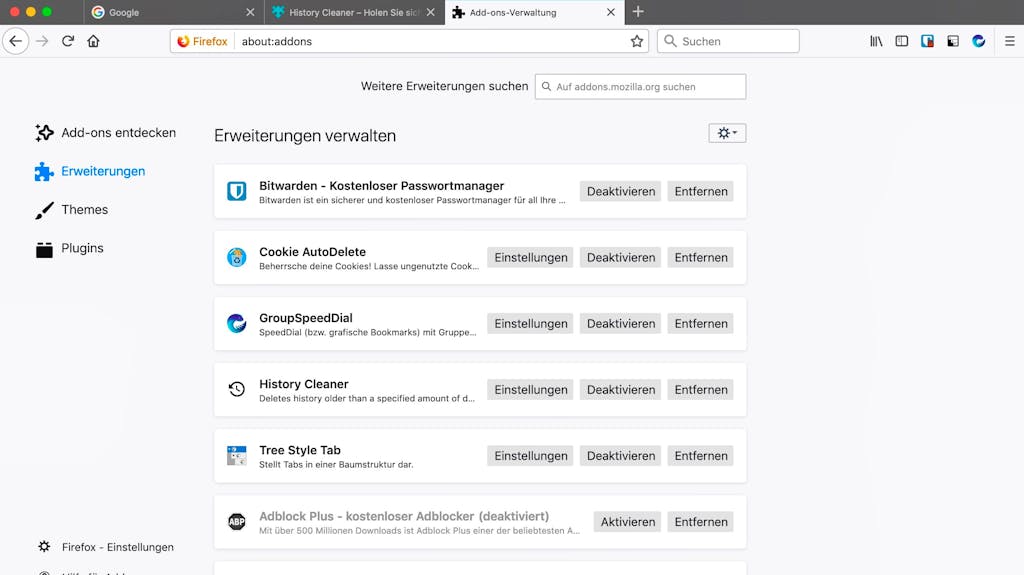Viewport: 1024px width, 575px height.
Task: Deactivate the Bitwarden extension
Action: [x=620, y=191]
